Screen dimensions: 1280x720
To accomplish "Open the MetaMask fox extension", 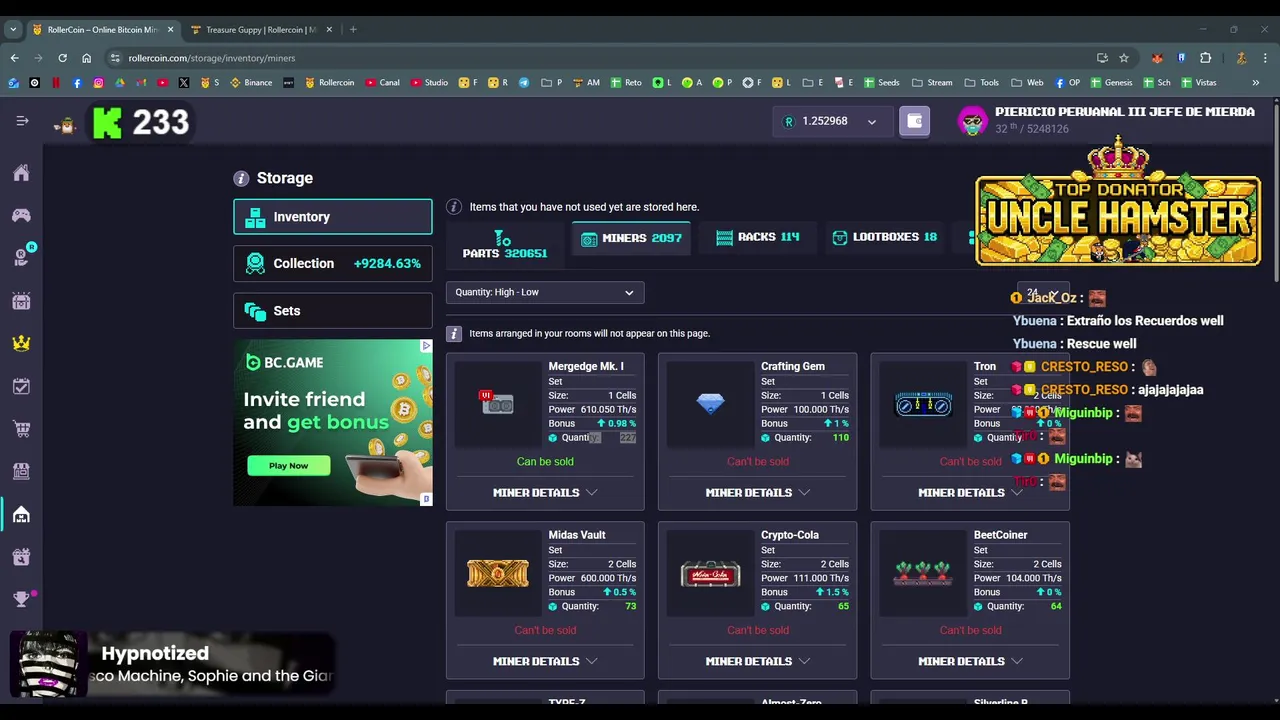I will click(1157, 58).
